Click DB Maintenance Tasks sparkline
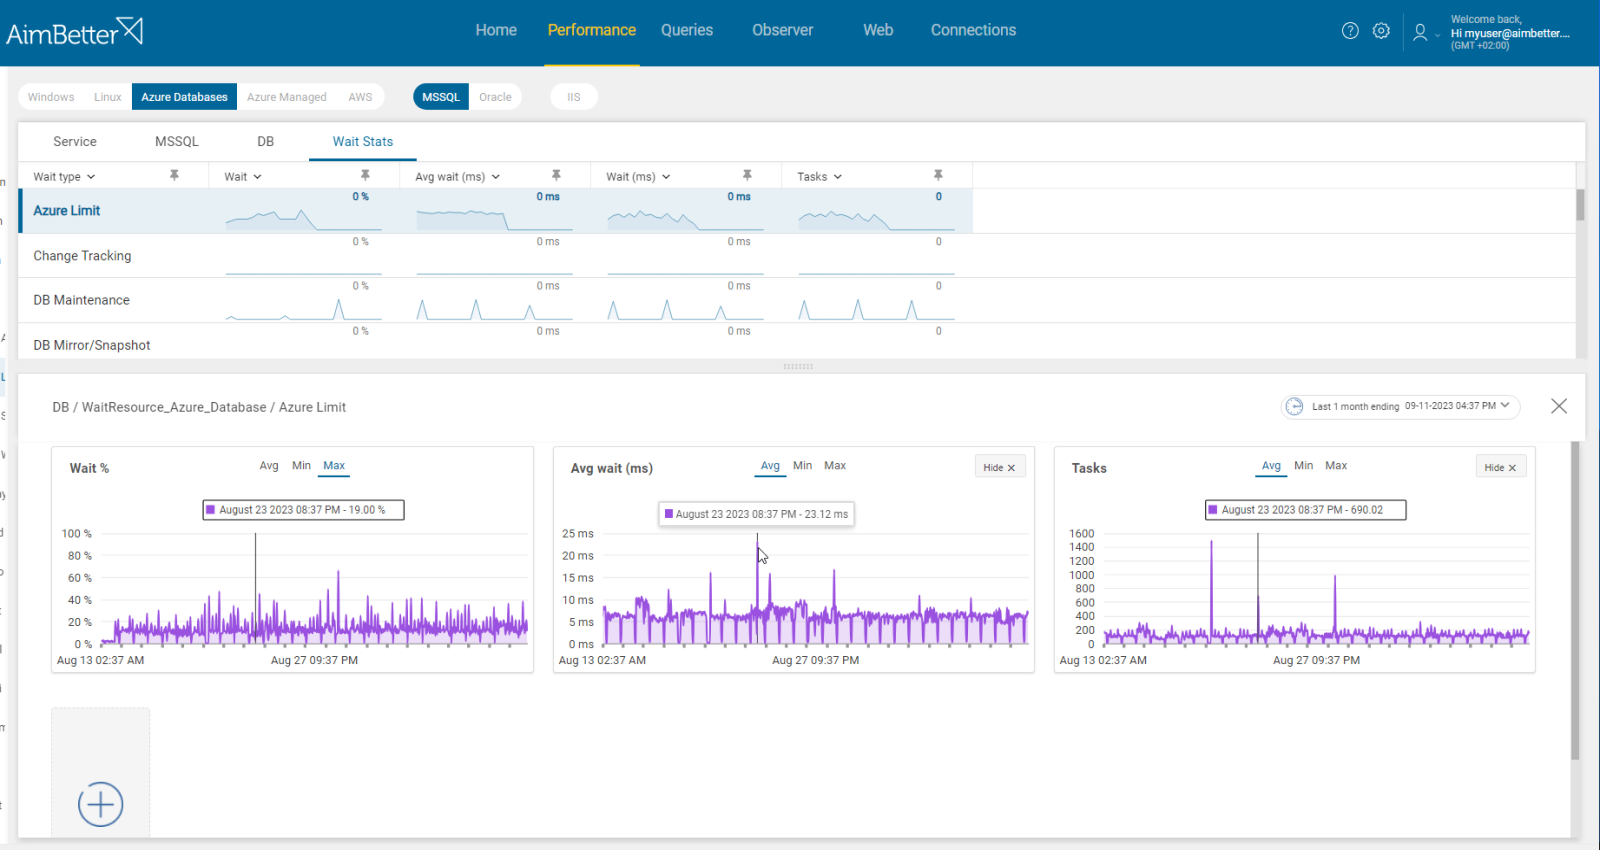Viewport: 1600px width, 850px height. [876, 309]
